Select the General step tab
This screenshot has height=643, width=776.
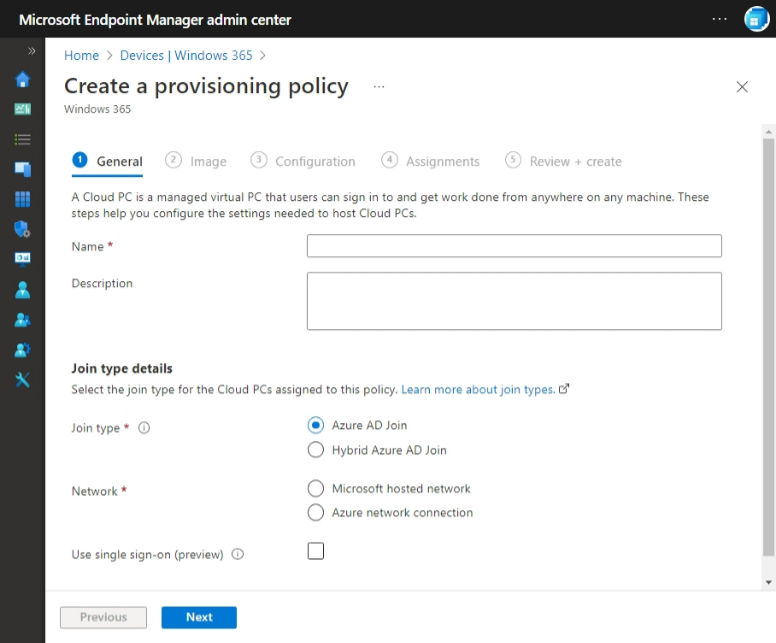107,161
